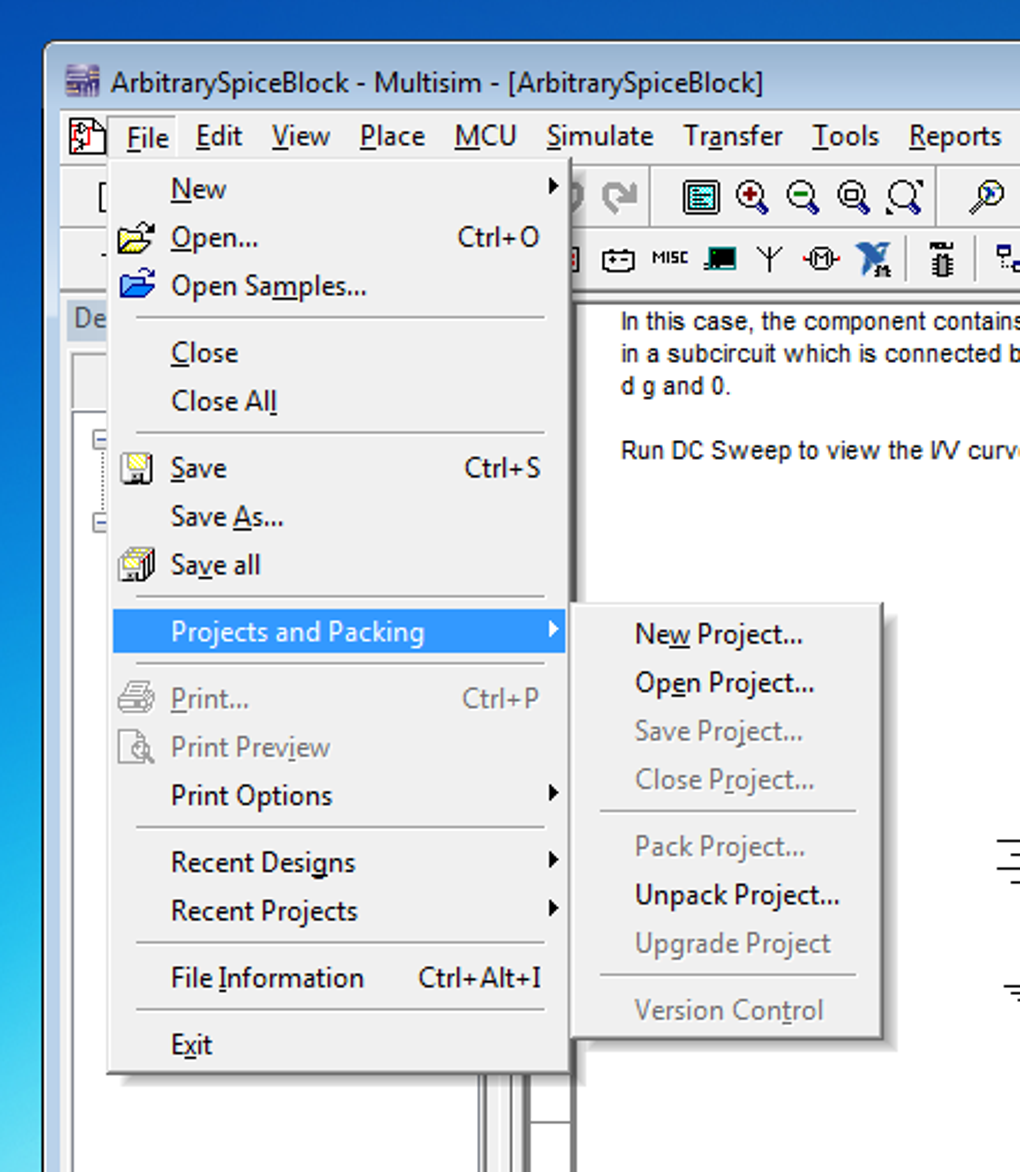Image resolution: width=1020 pixels, height=1172 pixels.
Task: Open the View menu
Action: pyautogui.click(x=301, y=137)
